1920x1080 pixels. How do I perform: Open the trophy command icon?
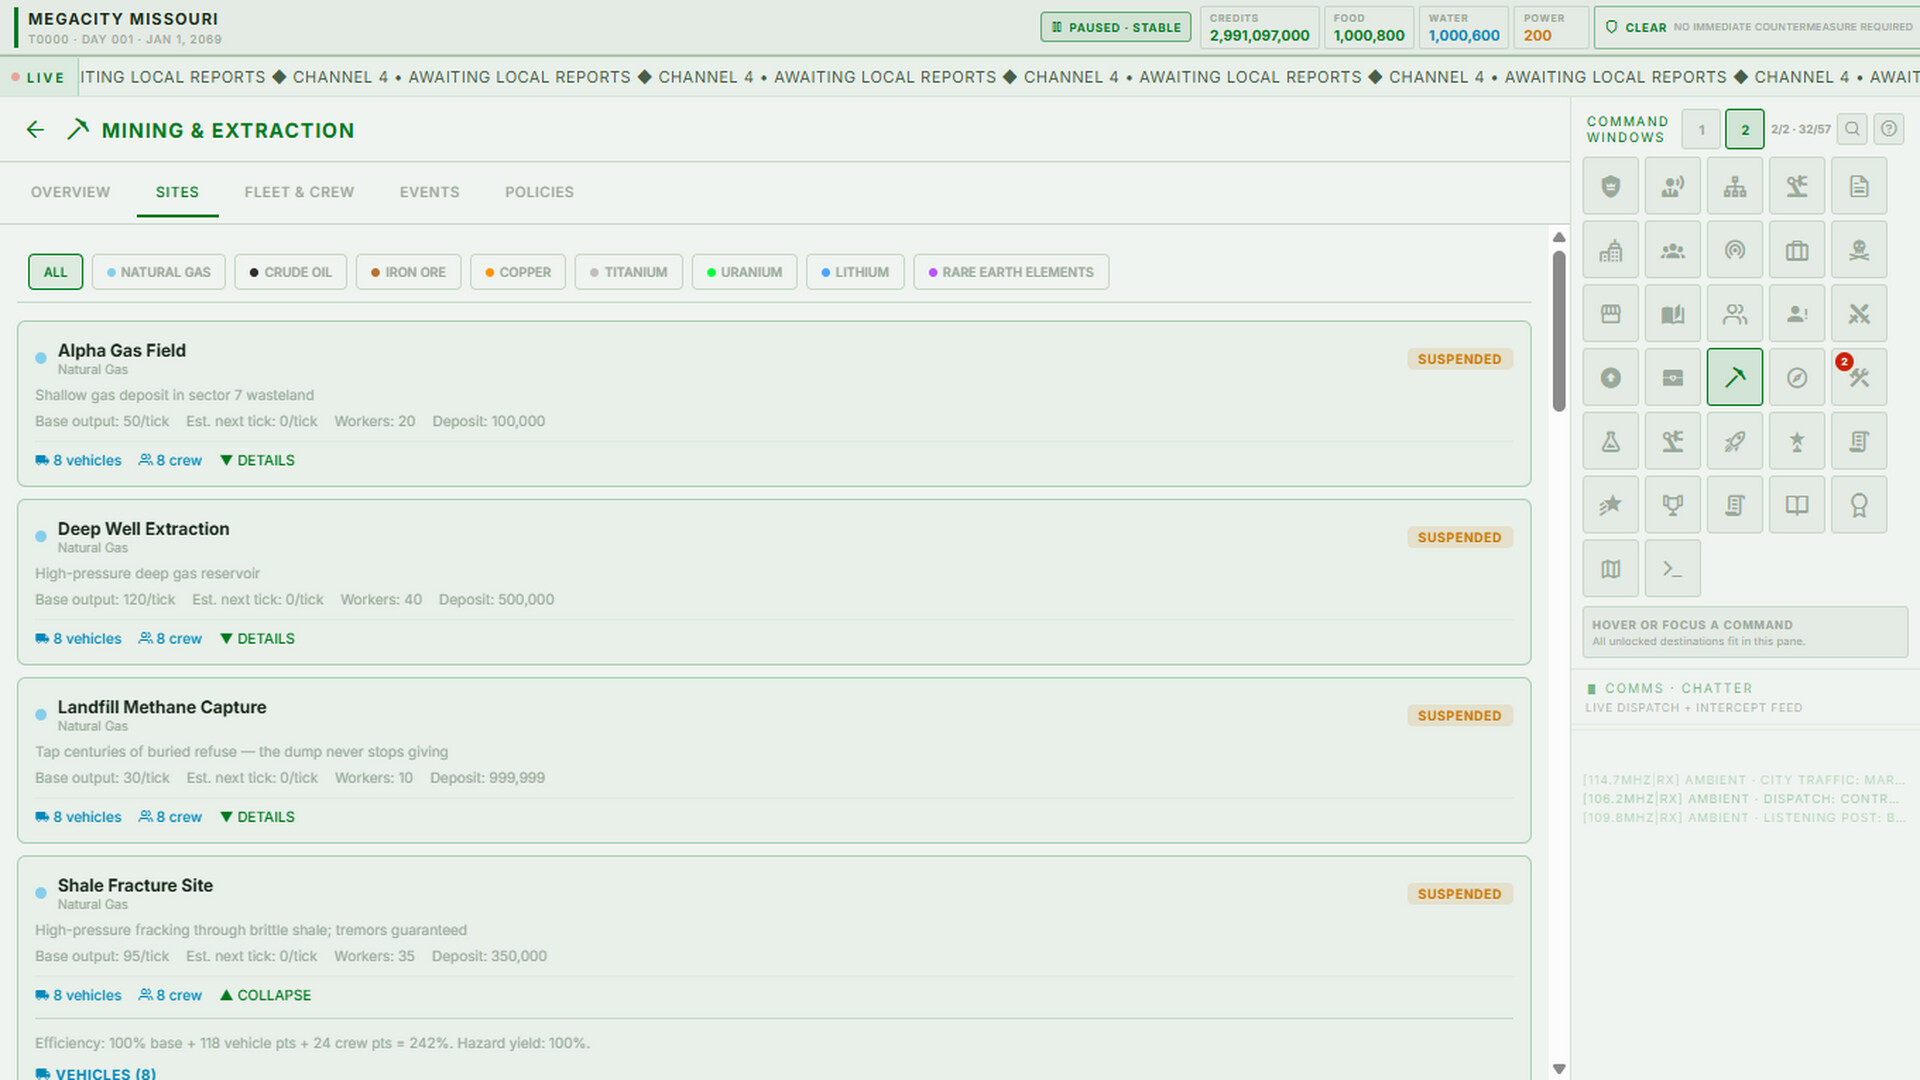click(x=1672, y=505)
